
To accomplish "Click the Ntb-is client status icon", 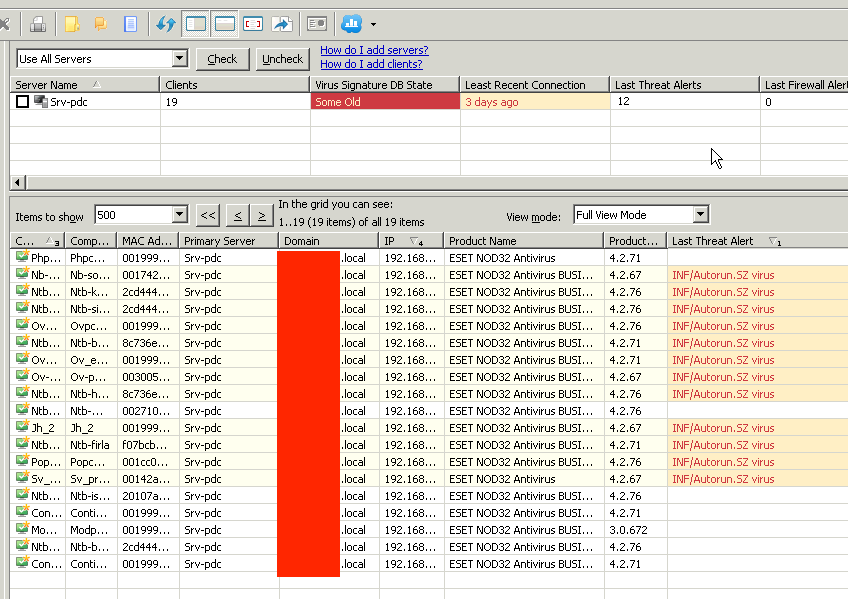I will (22, 495).
